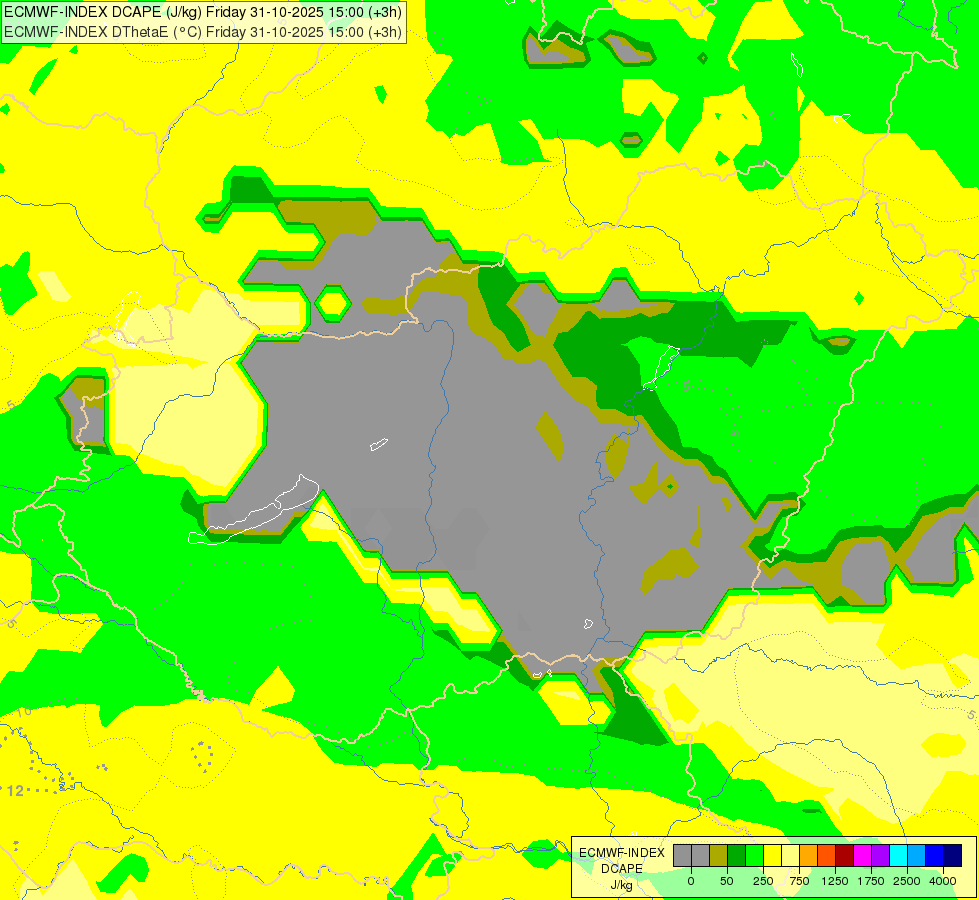Select the legend value 250

click(763, 881)
